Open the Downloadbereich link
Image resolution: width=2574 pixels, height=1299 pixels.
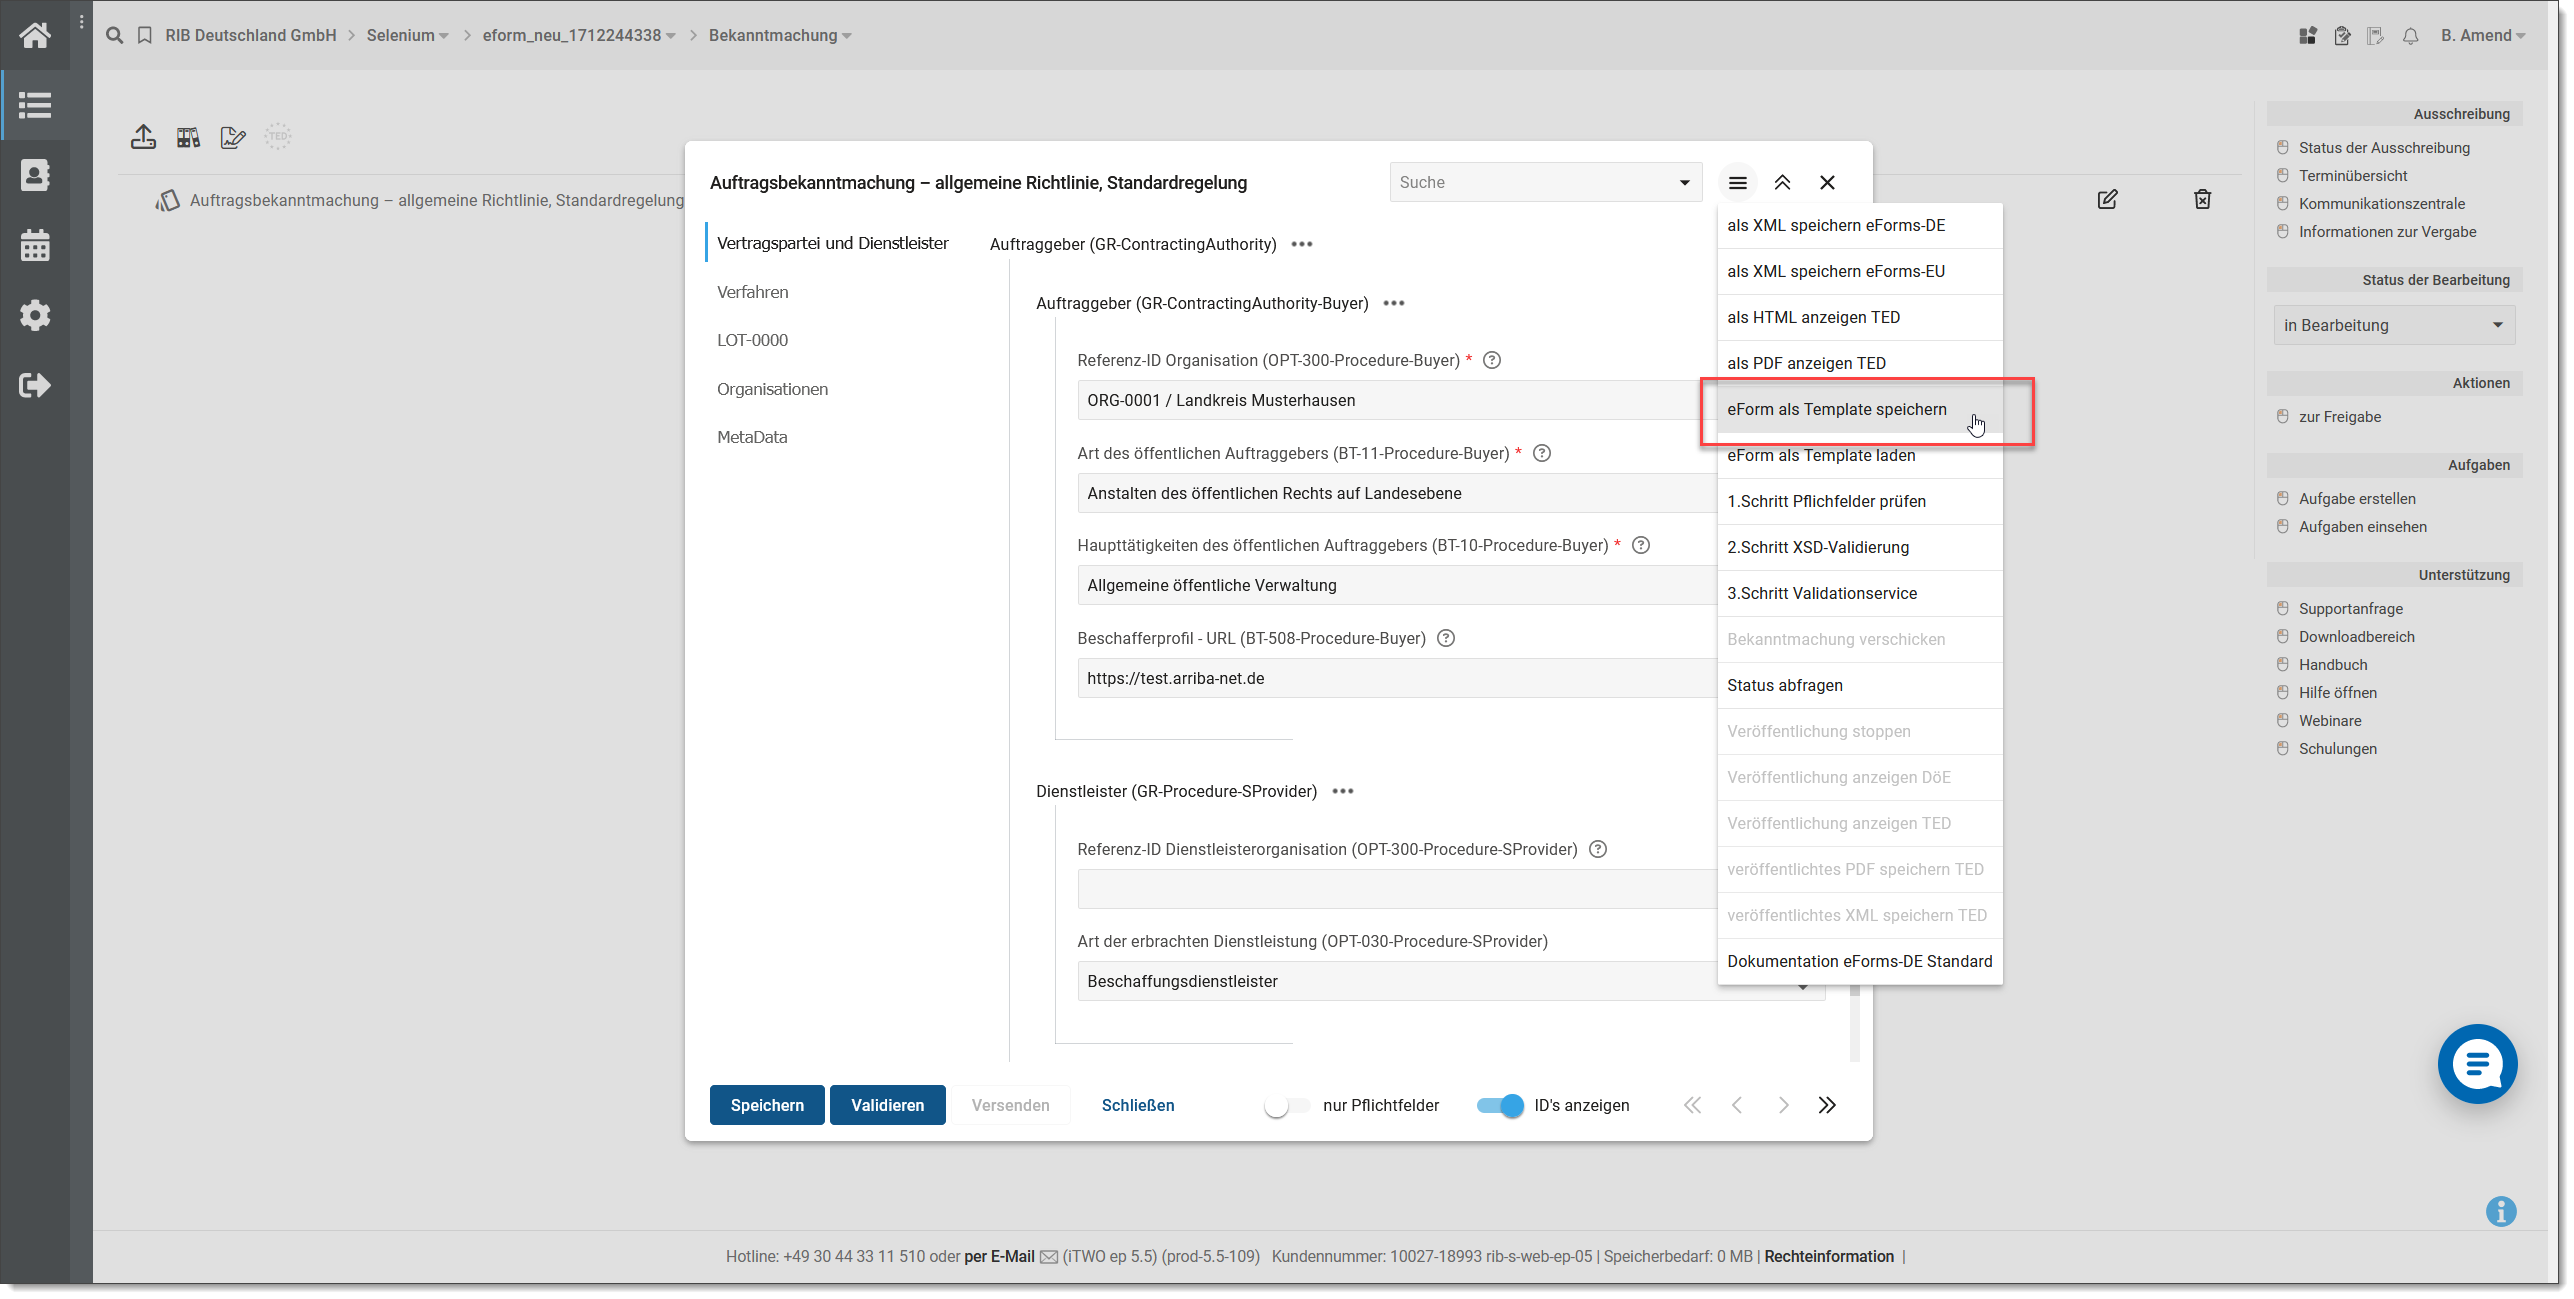[2357, 637]
